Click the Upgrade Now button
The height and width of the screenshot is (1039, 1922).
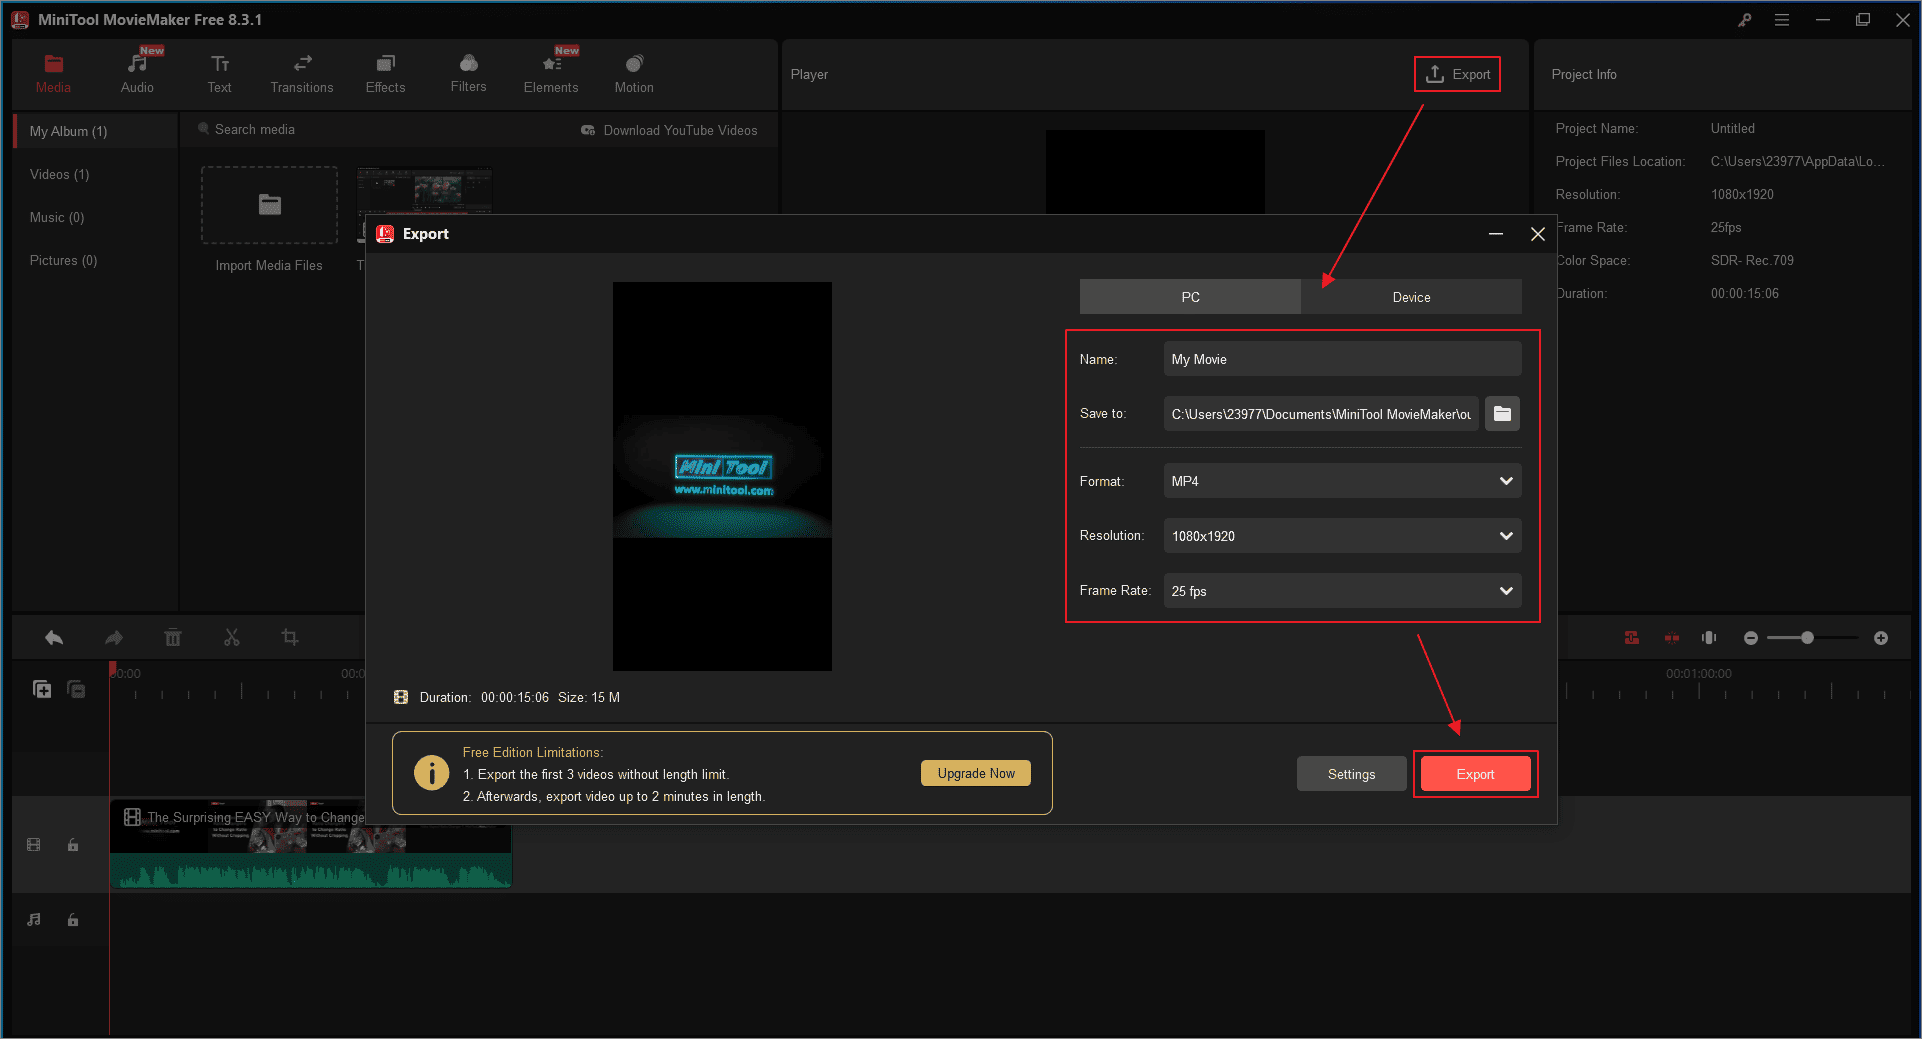coord(975,773)
